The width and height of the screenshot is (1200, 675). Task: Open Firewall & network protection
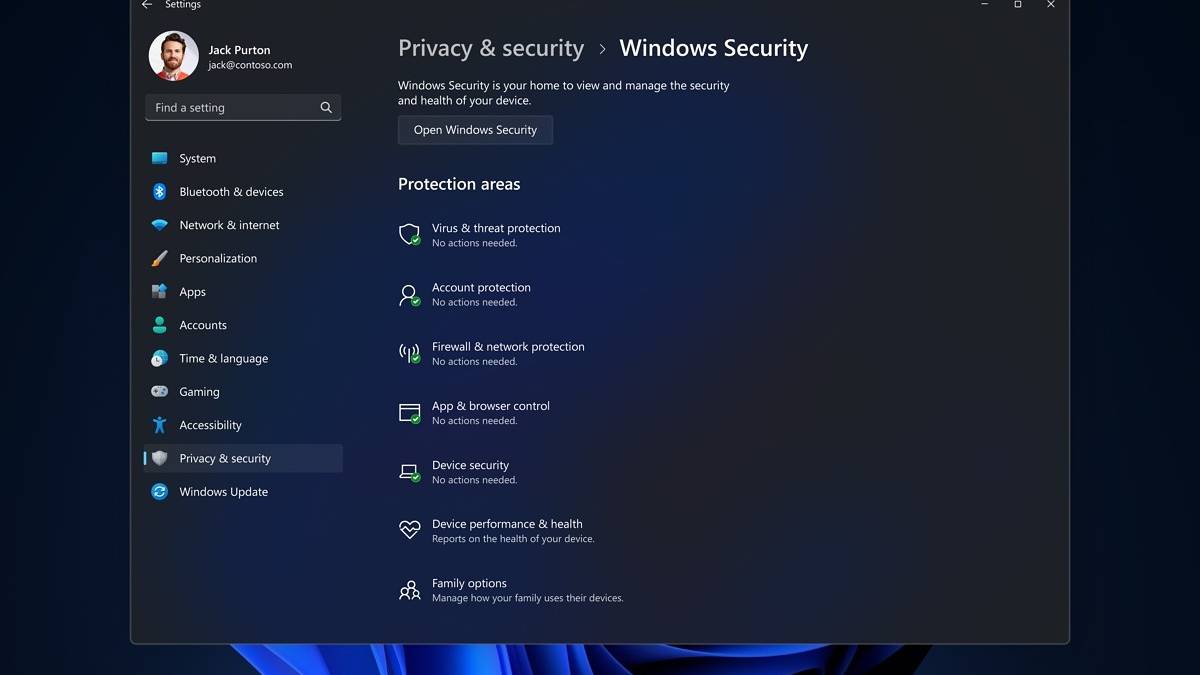[x=491, y=353]
